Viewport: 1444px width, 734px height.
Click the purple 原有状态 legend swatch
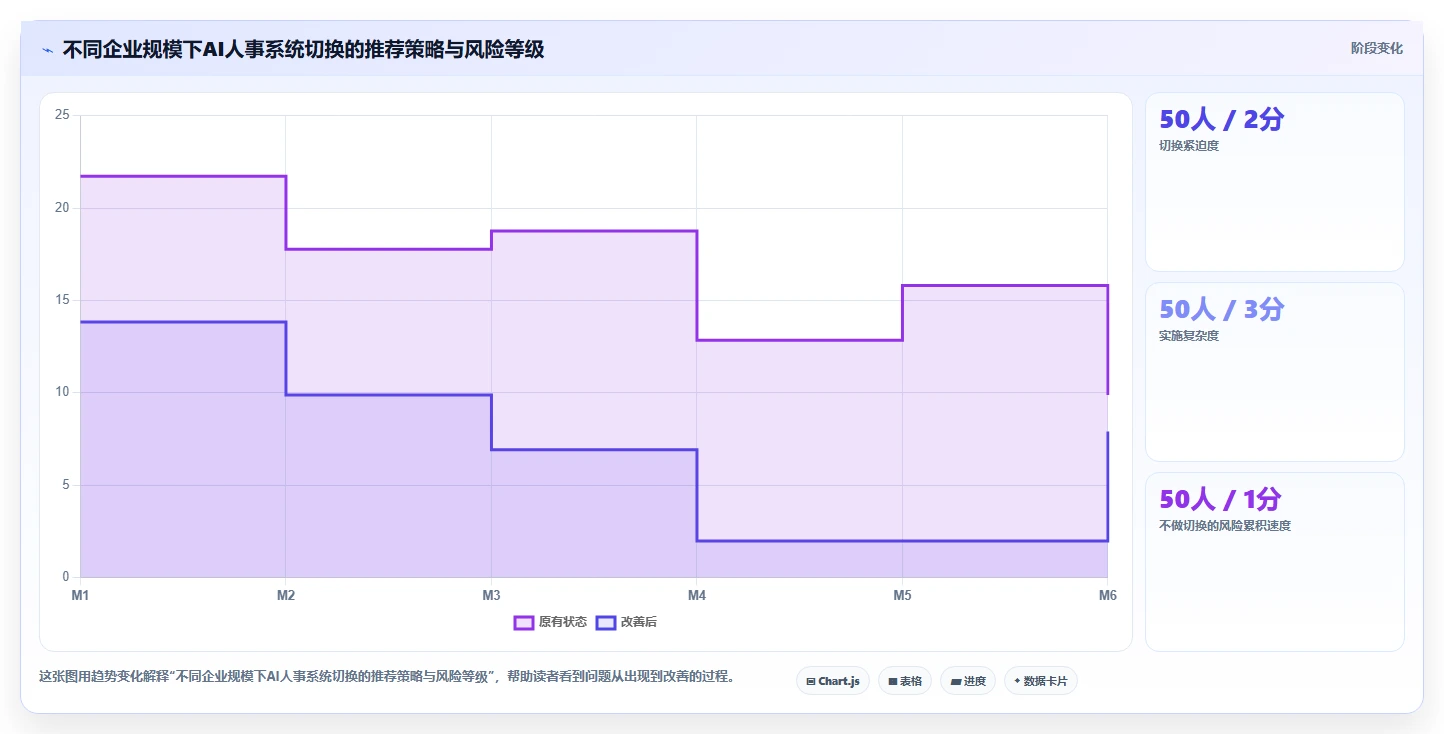point(524,622)
